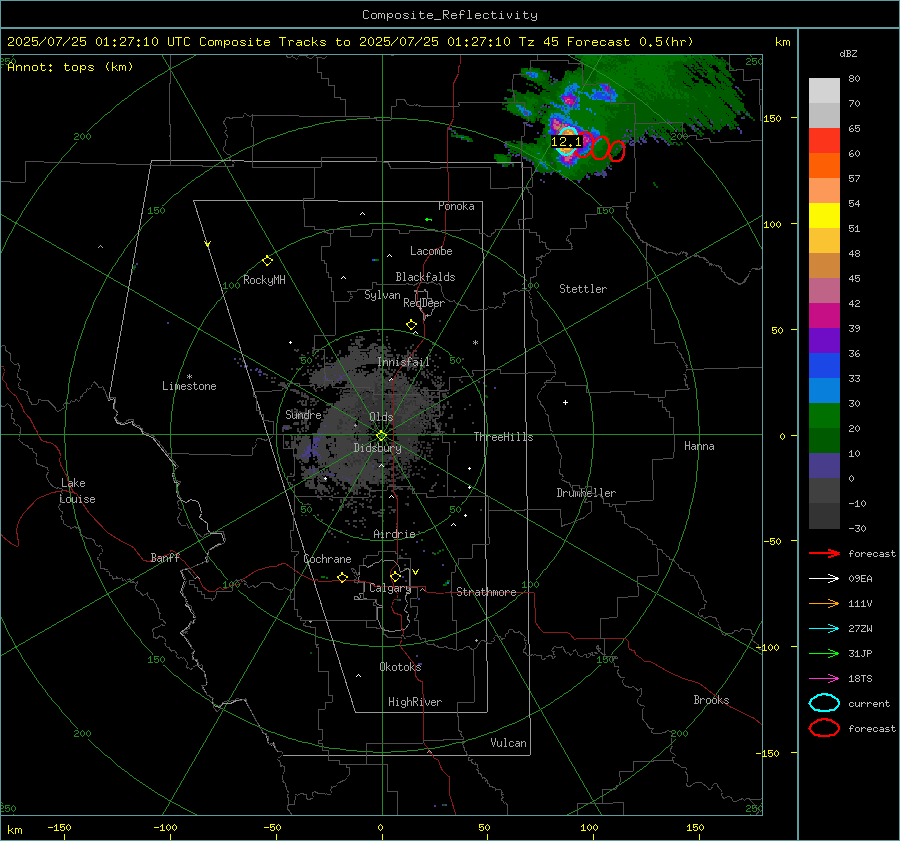Click the dBZ legend heading
900x841 pixels.
pos(848,53)
